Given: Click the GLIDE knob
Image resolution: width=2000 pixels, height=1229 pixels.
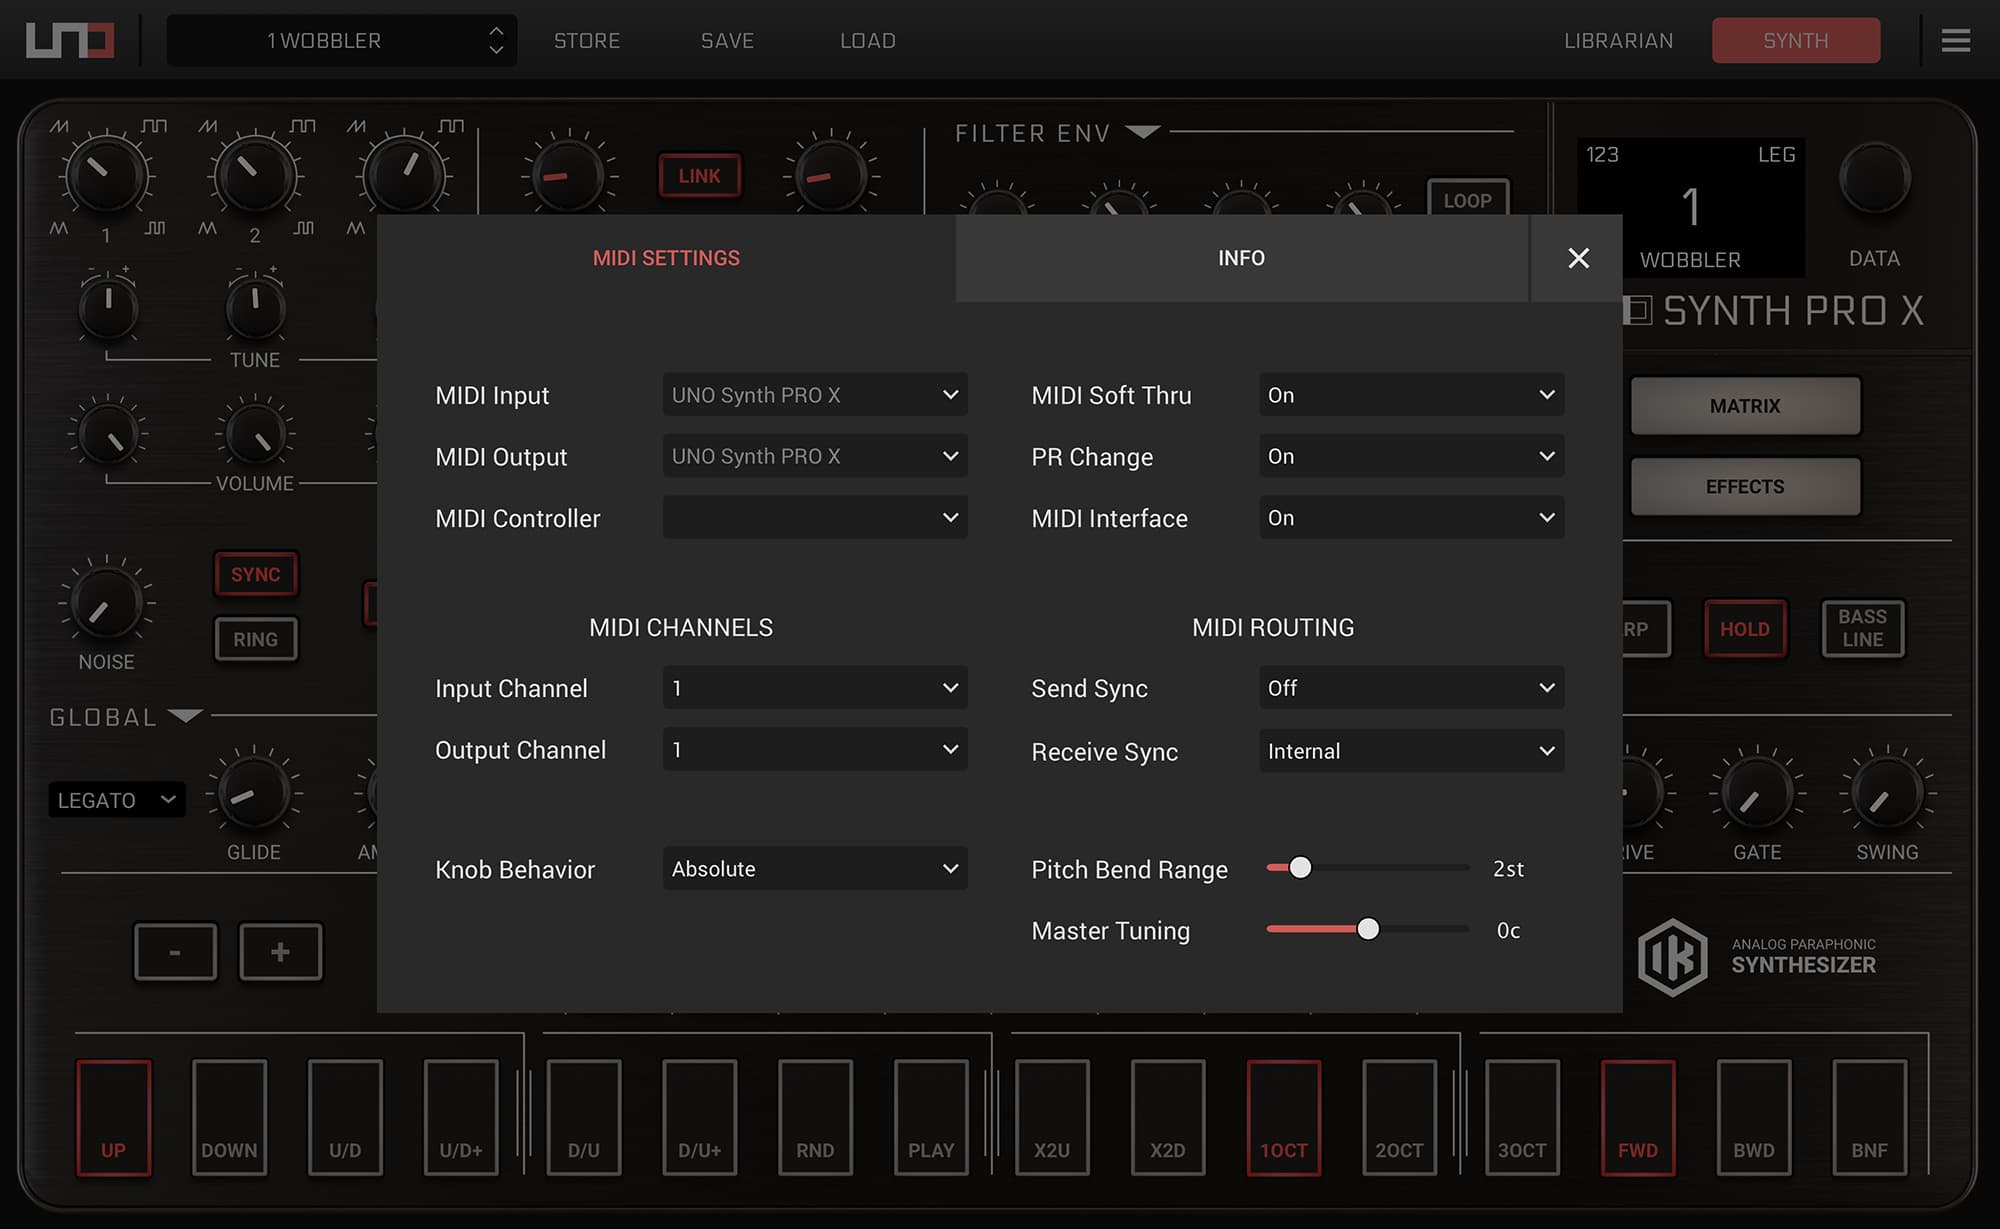Looking at the screenshot, I should (x=253, y=794).
